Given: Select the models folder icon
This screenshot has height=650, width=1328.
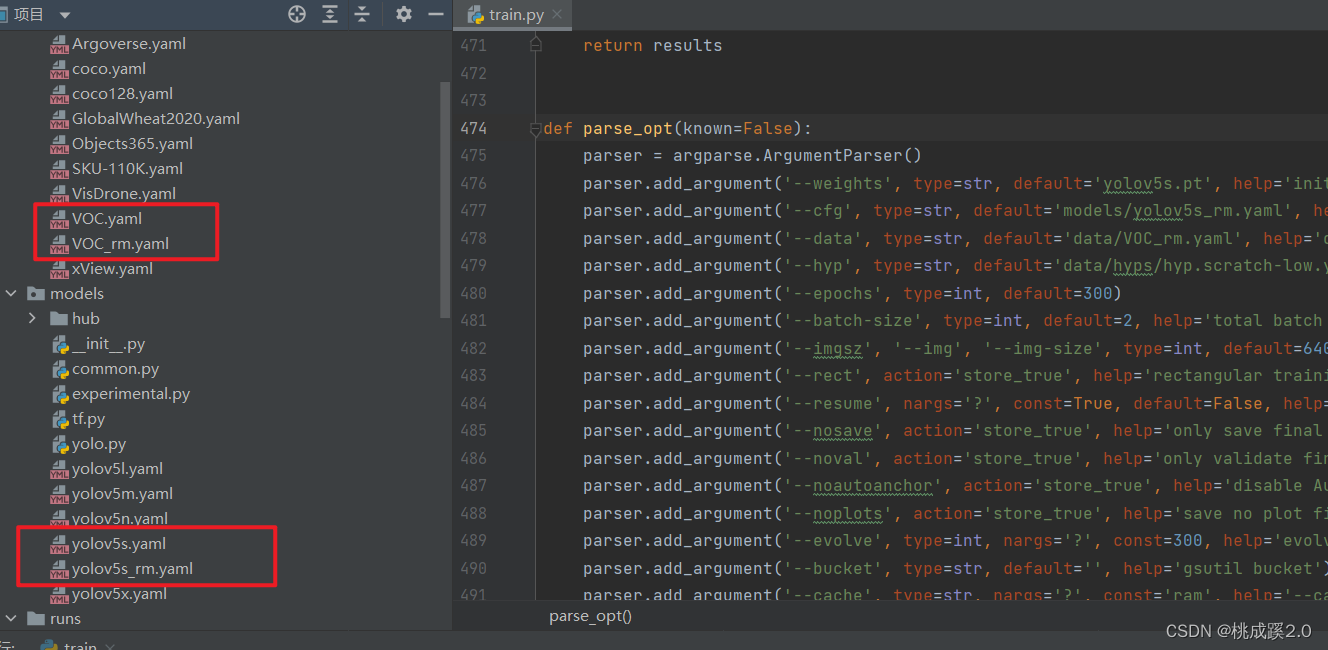Looking at the screenshot, I should coord(36,294).
